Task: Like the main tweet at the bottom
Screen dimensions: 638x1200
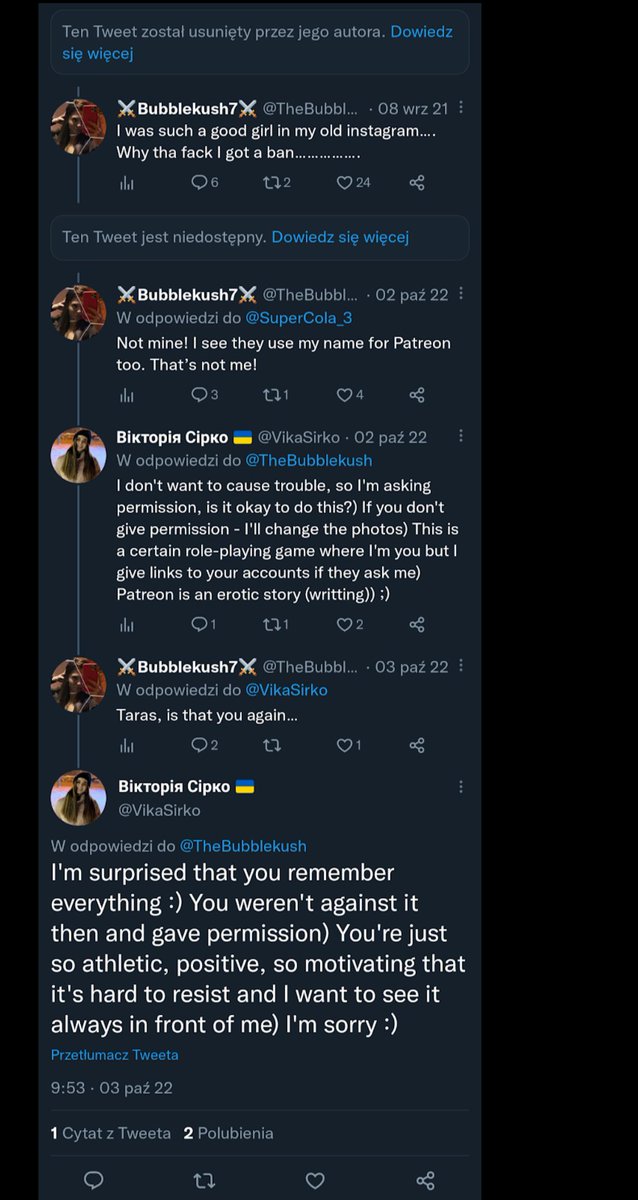Action: pos(314,1180)
